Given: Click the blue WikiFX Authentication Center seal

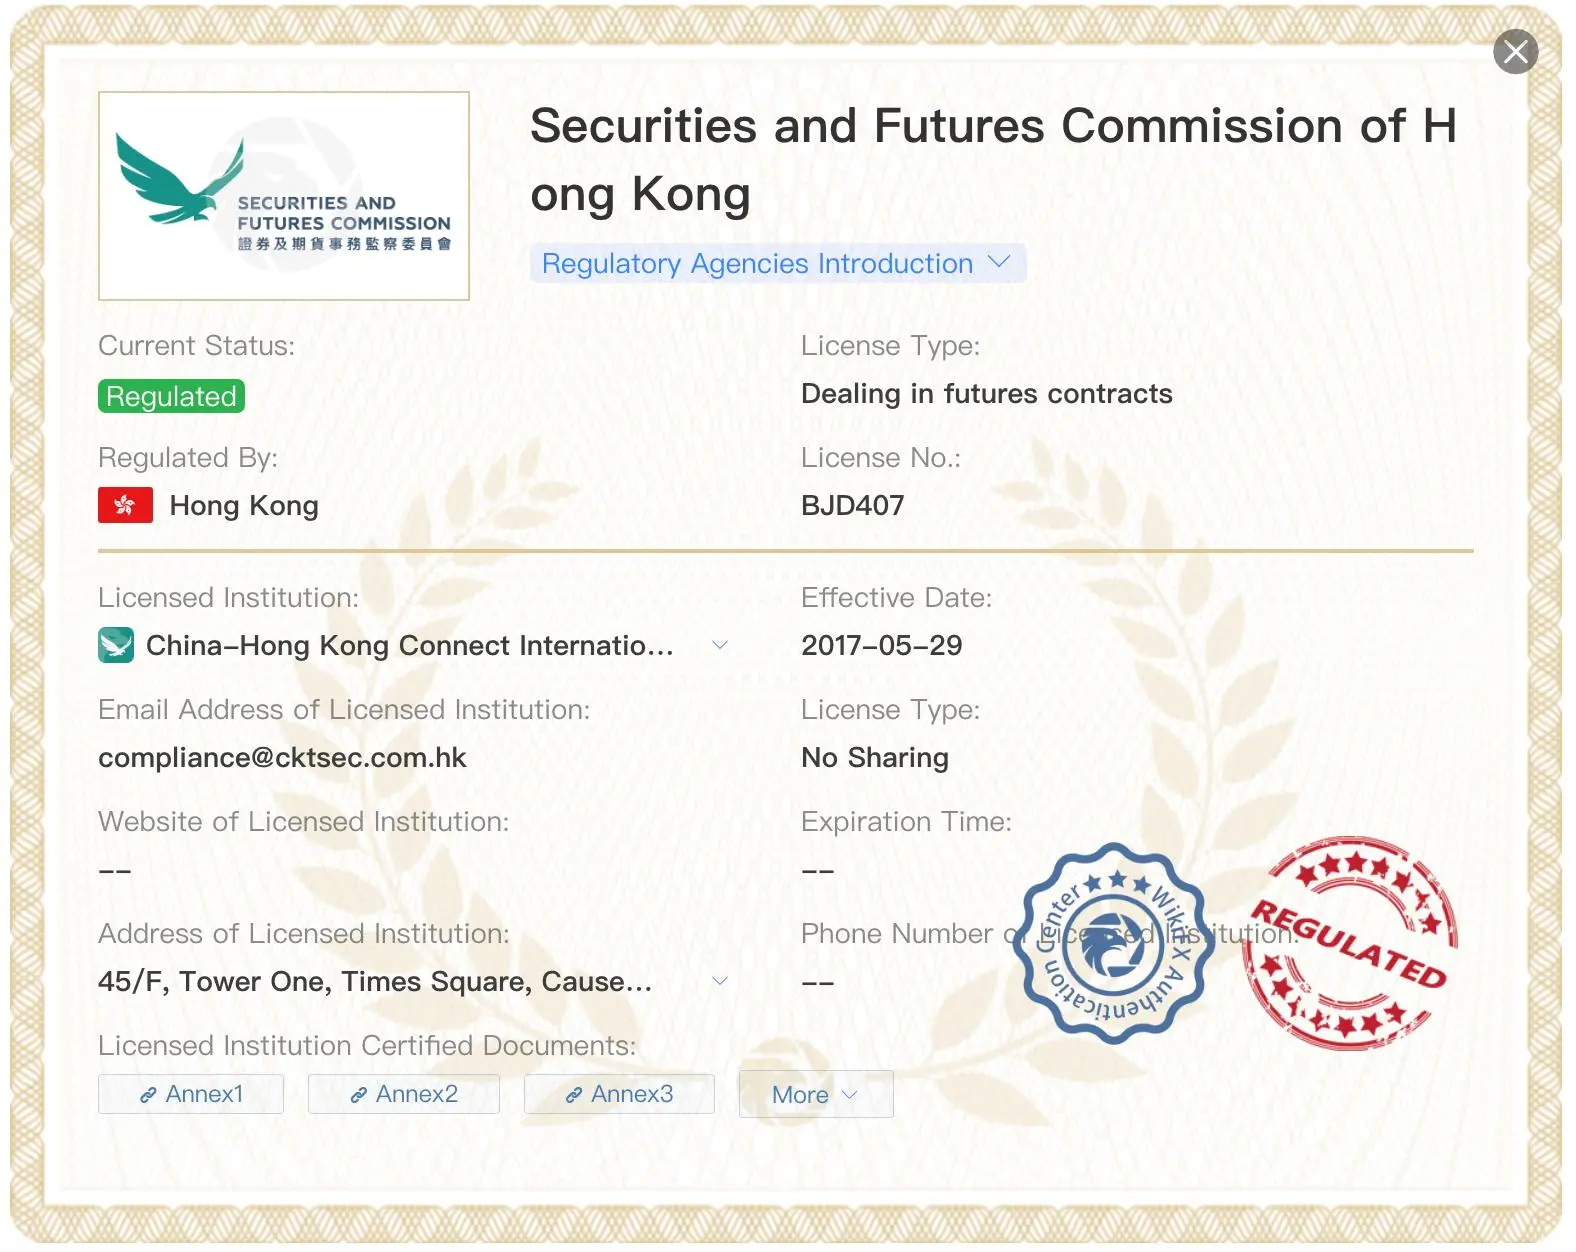Looking at the screenshot, I should 1114,943.
